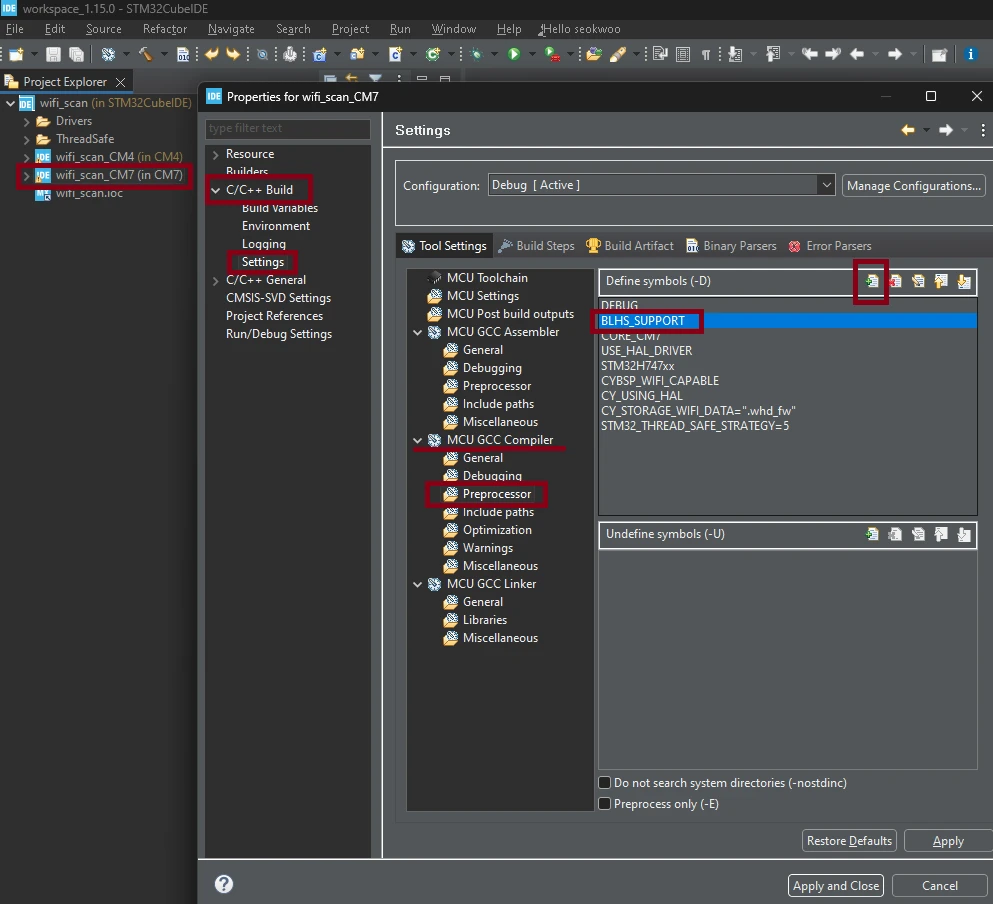Move selected define symbol down
Screen dimensions: 993x904
point(964,282)
